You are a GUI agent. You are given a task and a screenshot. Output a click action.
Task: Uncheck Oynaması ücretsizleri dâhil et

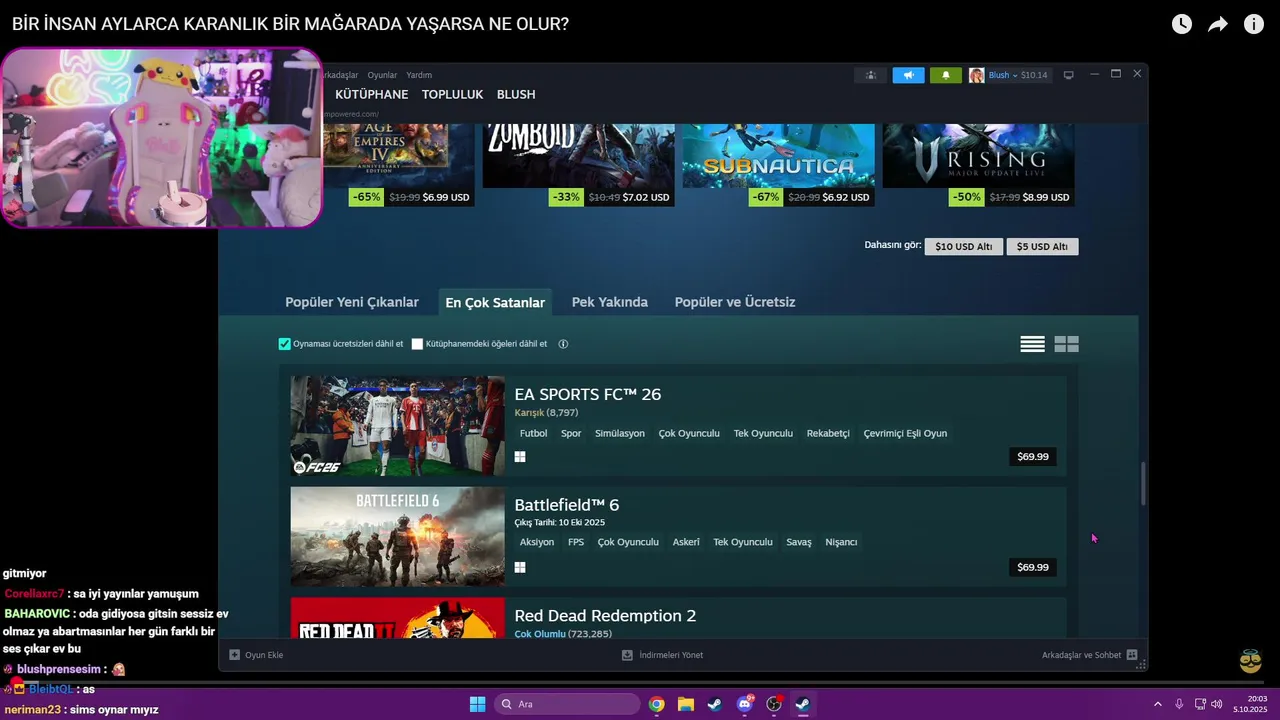[x=284, y=344]
